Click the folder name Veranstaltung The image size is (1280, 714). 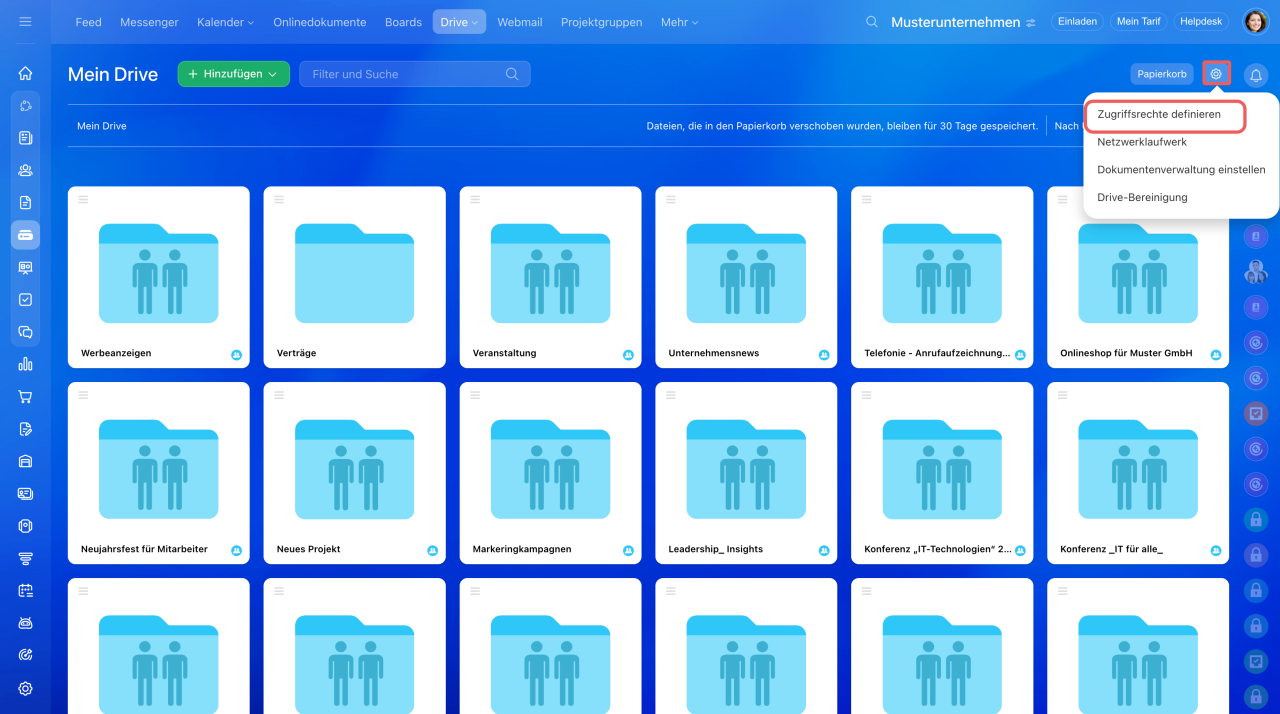tap(504, 353)
